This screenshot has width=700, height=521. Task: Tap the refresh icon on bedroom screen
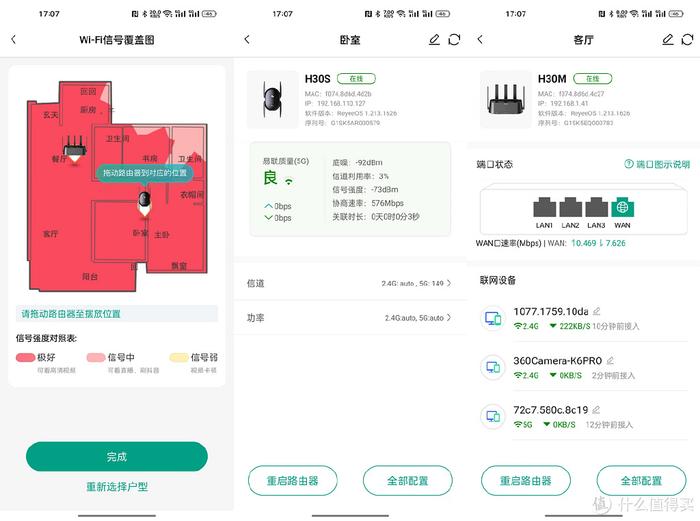point(454,39)
